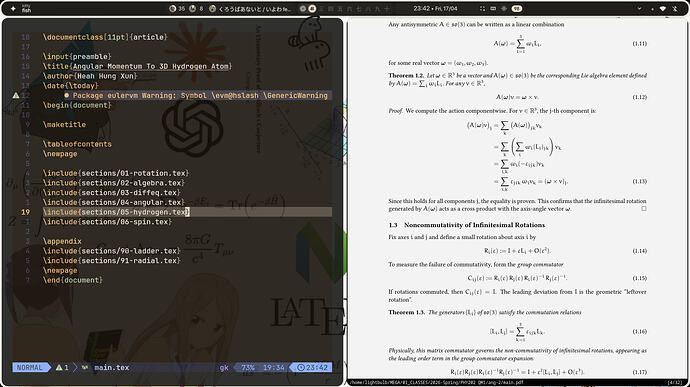Click the Bluetooth indicator icon
The width and height of the screenshot is (690, 387).
pos(675,8)
